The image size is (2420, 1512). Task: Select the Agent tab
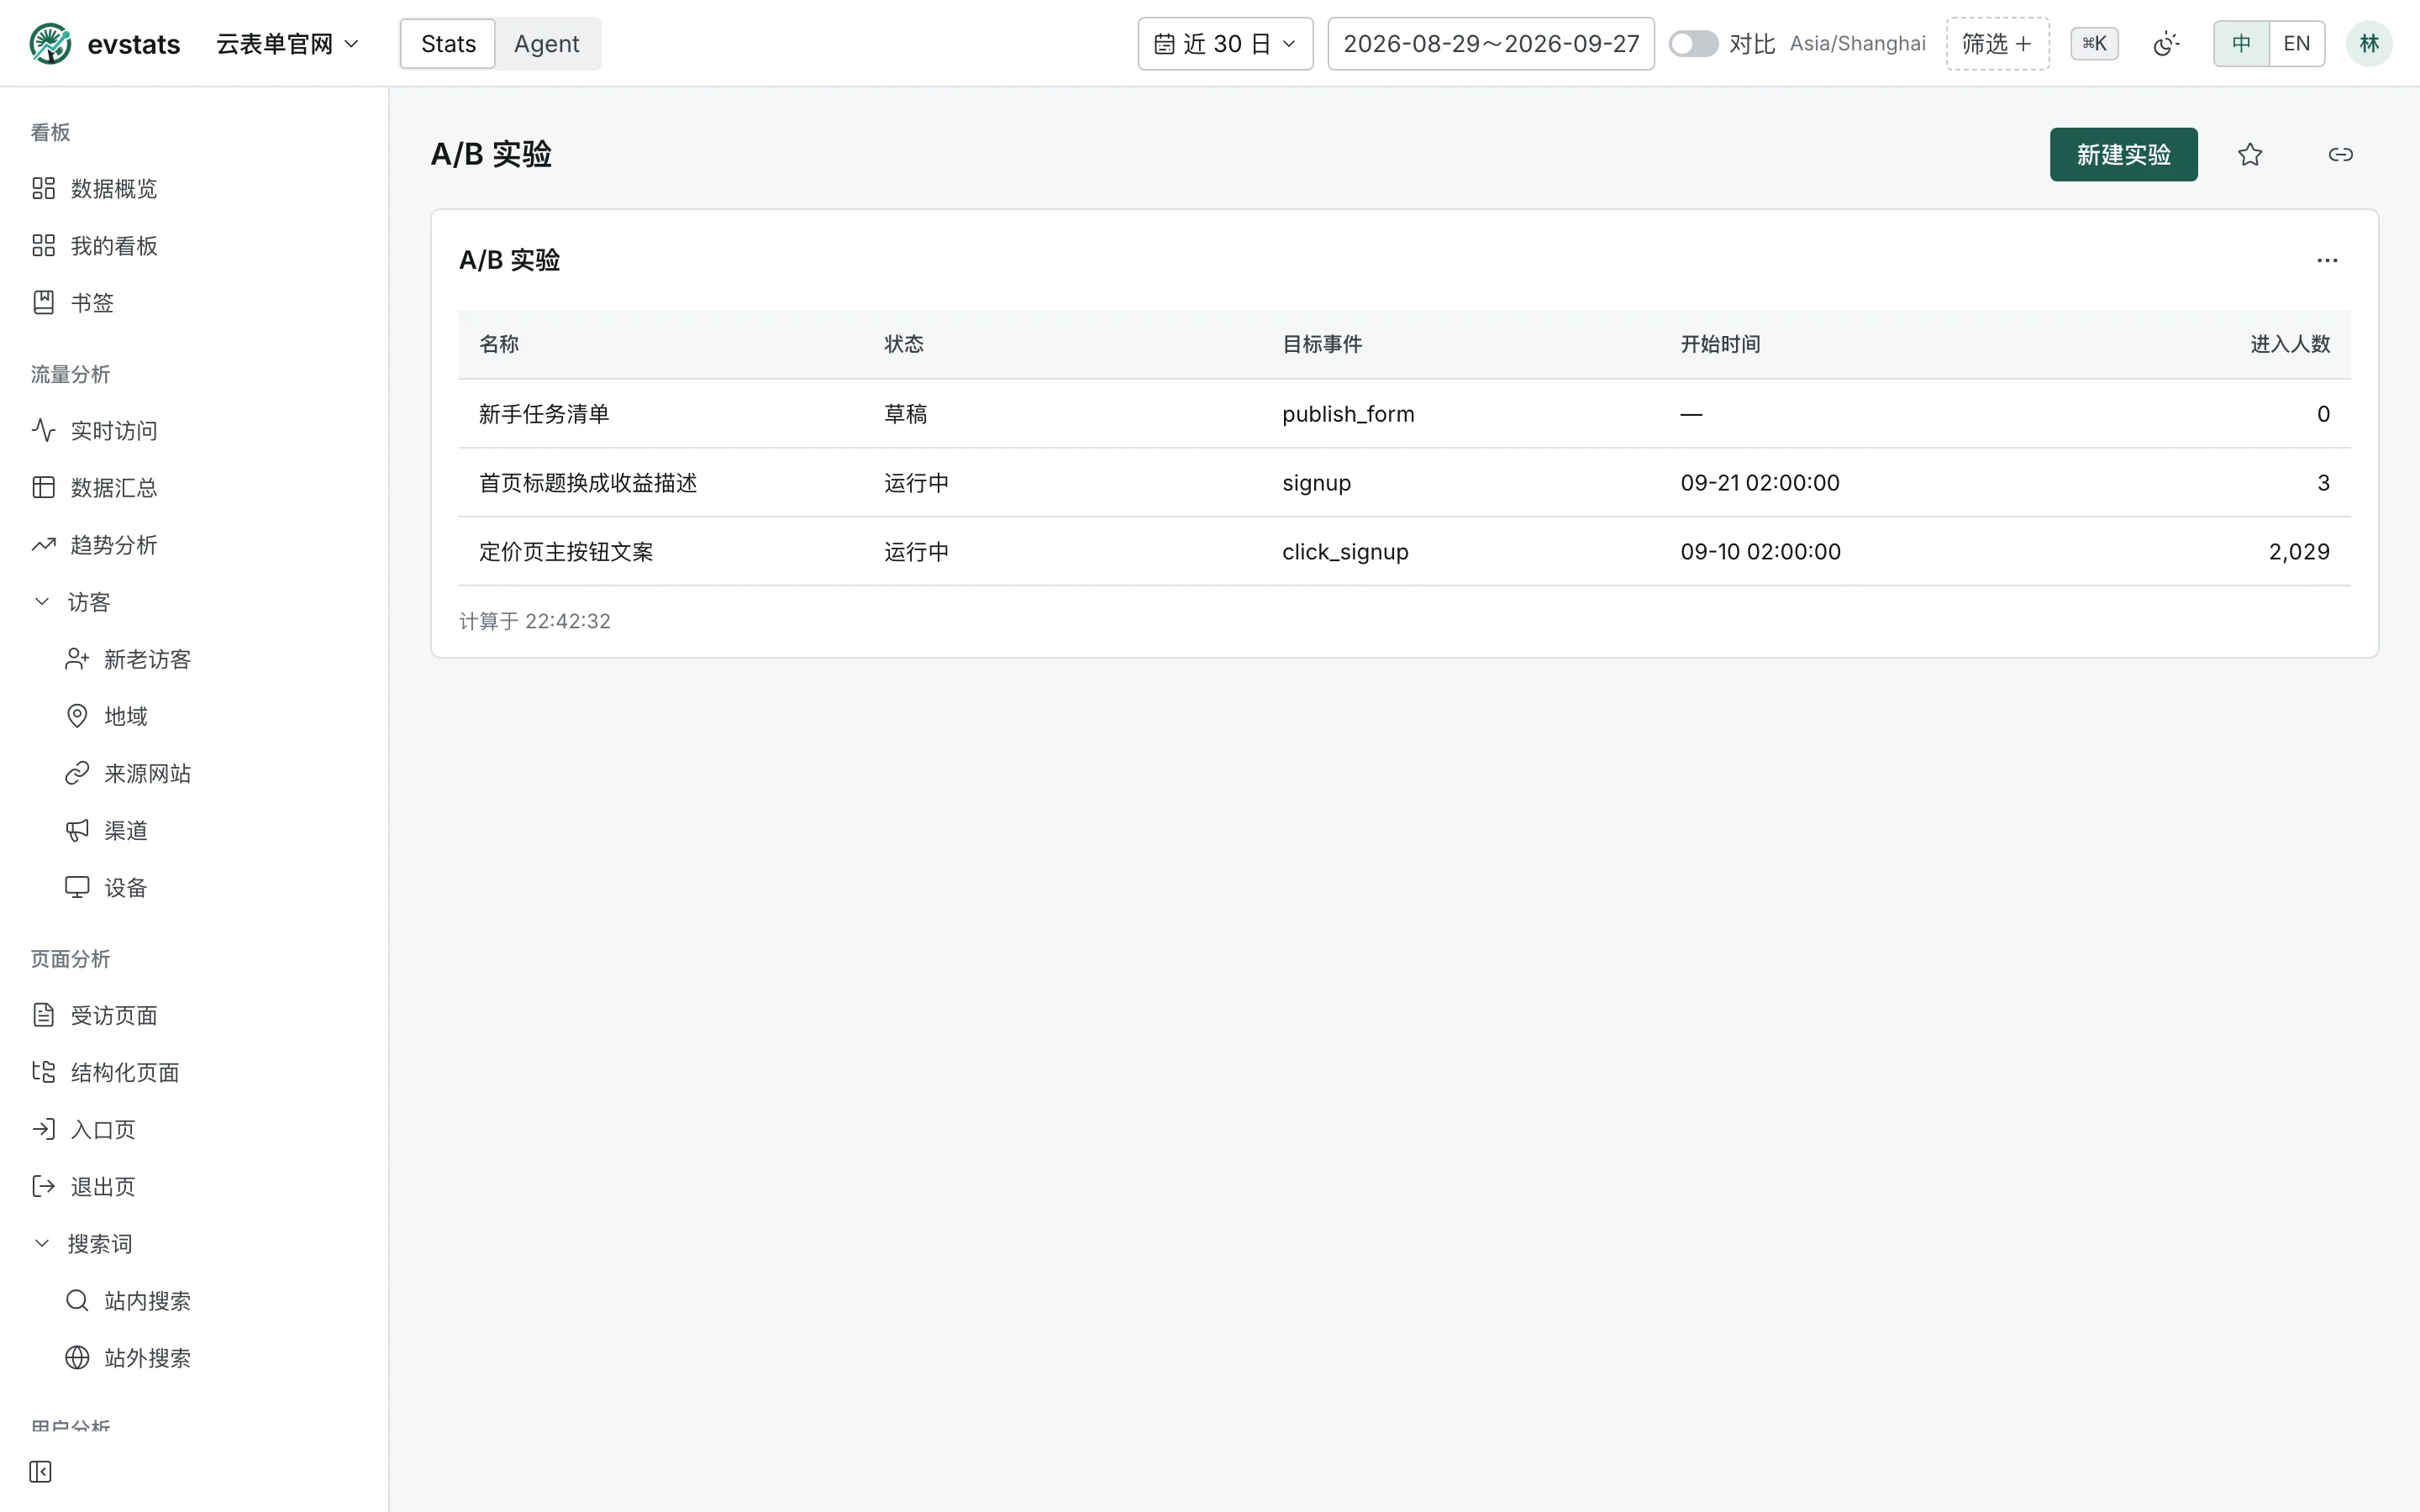547,44
